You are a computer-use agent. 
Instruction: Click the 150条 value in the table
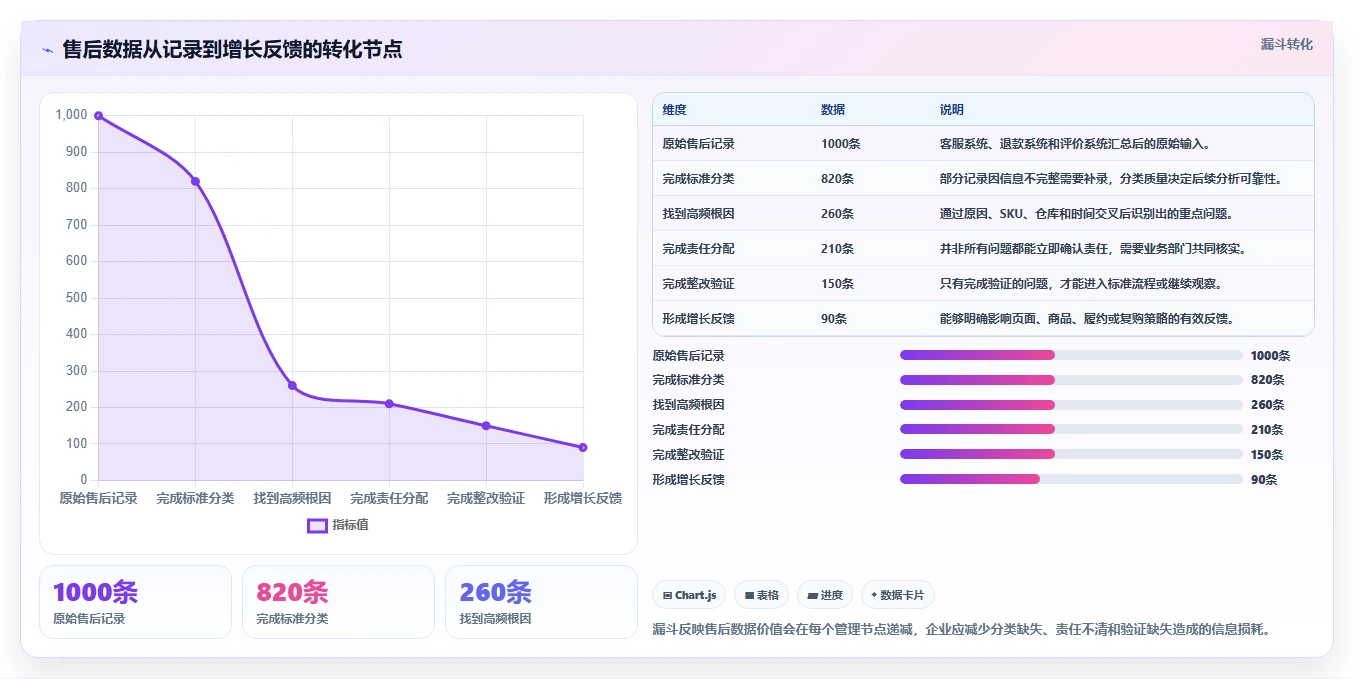pos(837,284)
